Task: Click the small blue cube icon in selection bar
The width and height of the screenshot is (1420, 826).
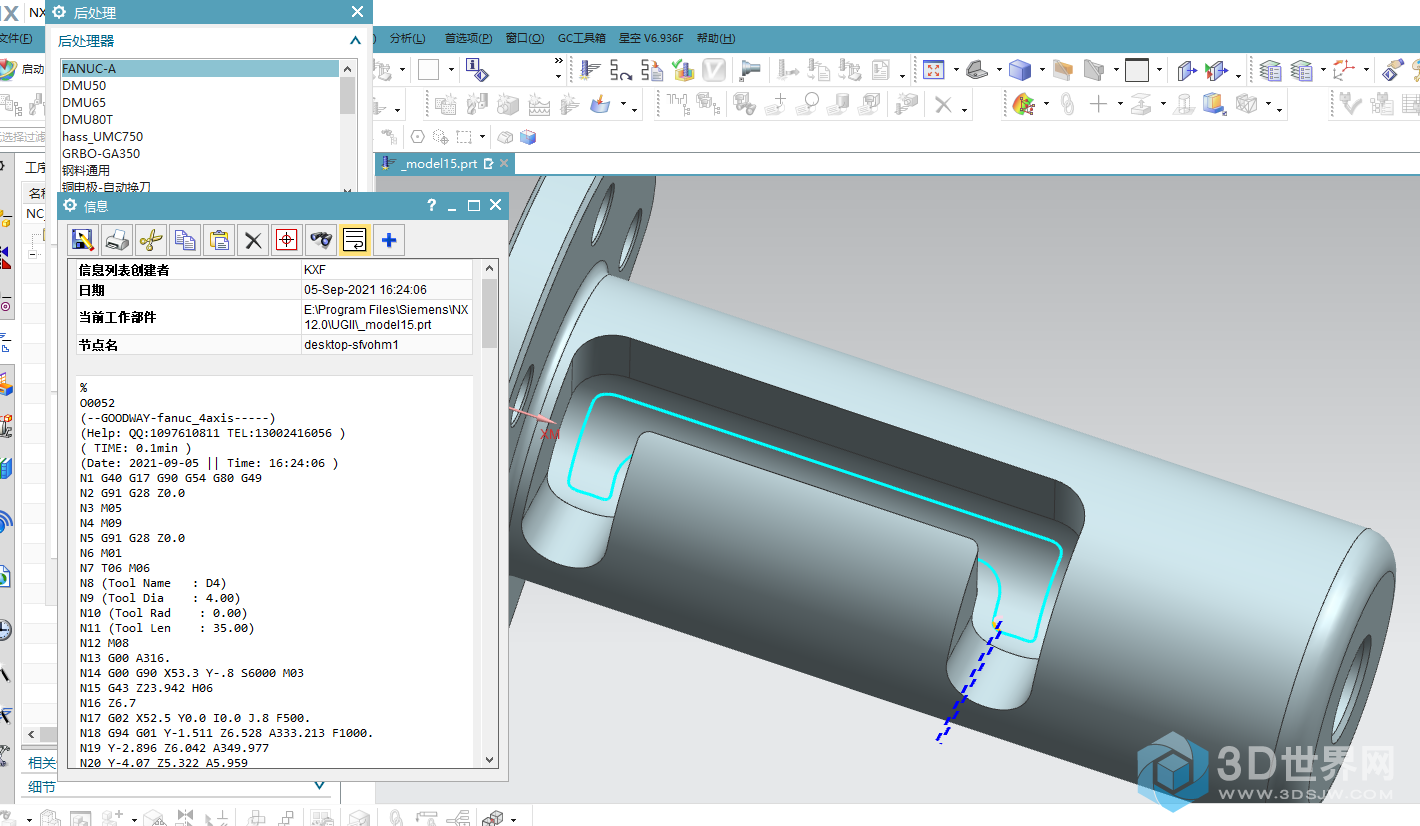Action: click(527, 137)
